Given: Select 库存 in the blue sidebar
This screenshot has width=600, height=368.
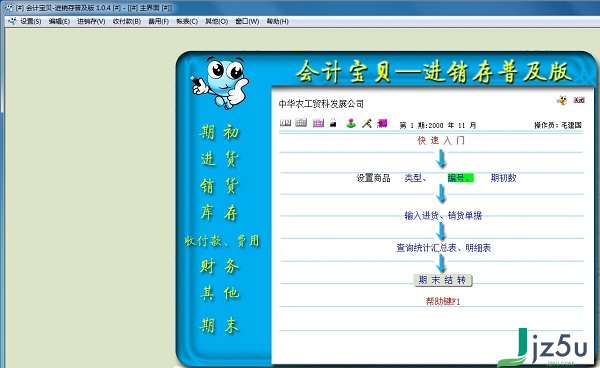Looking at the screenshot, I should click(220, 213).
